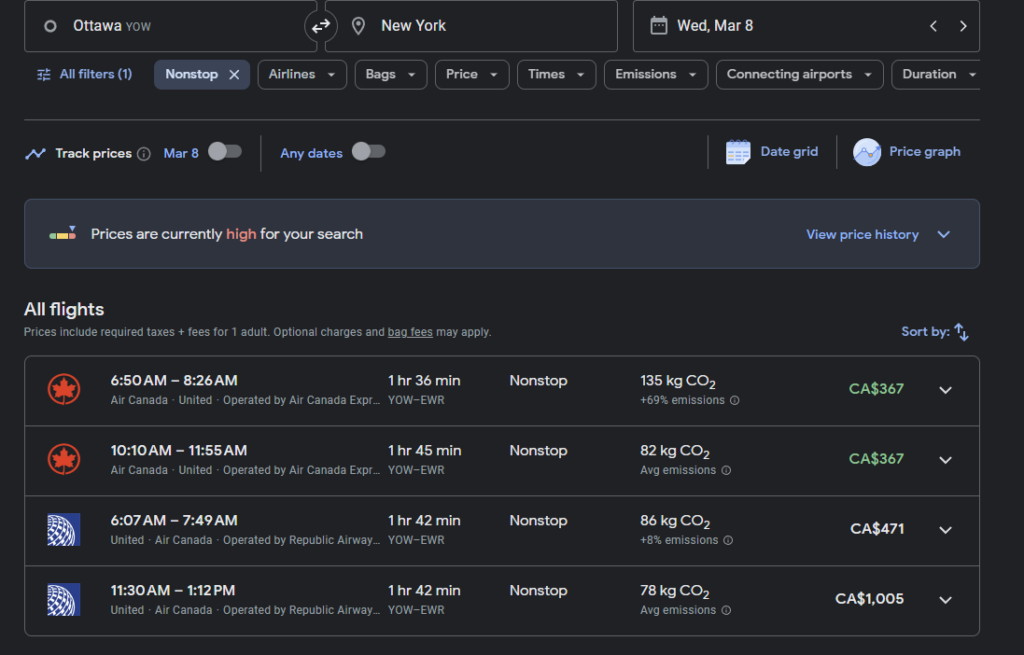Click the Date grid calendar icon
This screenshot has height=655, width=1024.
point(738,152)
